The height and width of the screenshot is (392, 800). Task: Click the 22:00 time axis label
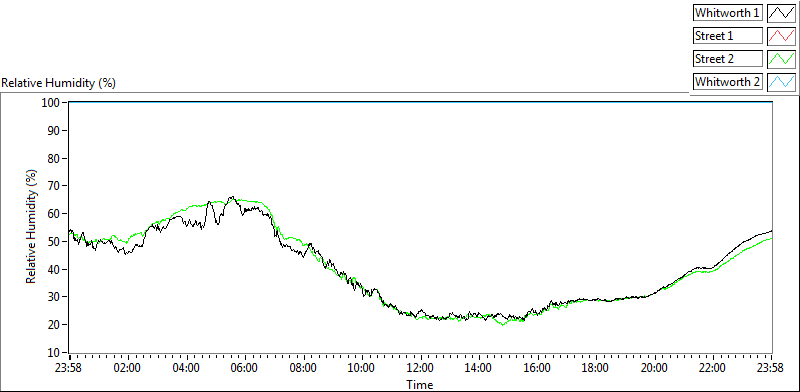713,368
